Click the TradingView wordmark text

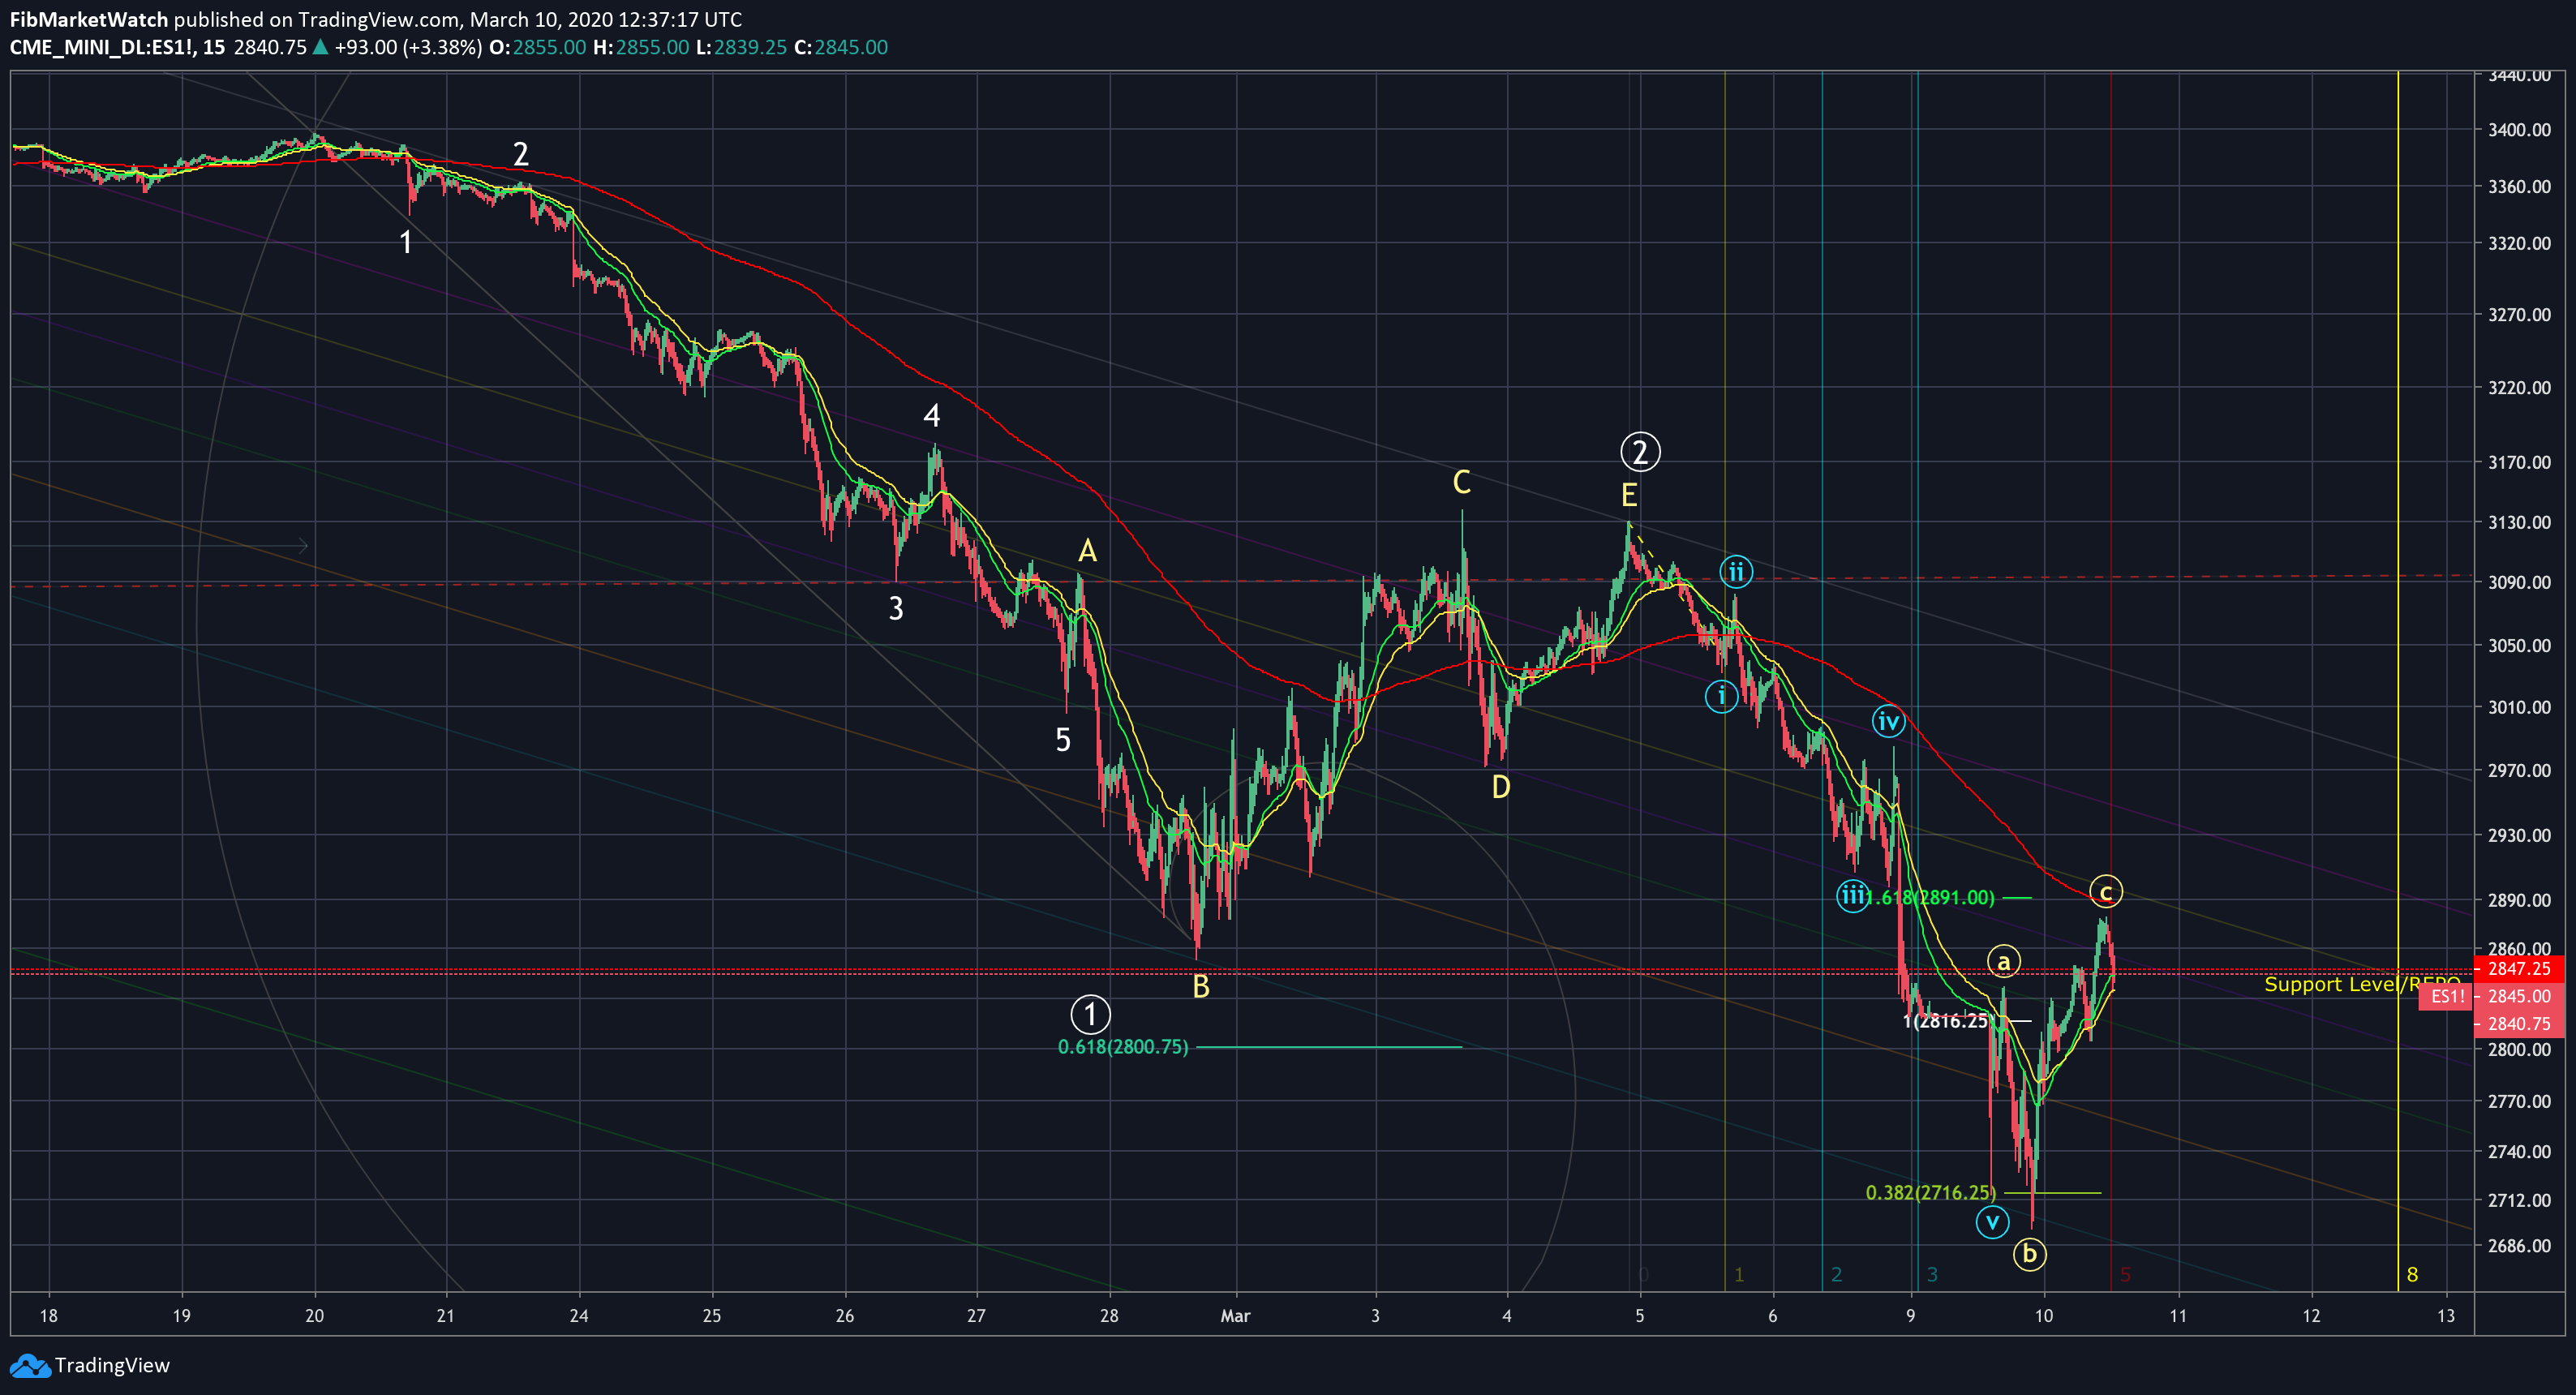pyautogui.click(x=112, y=1365)
